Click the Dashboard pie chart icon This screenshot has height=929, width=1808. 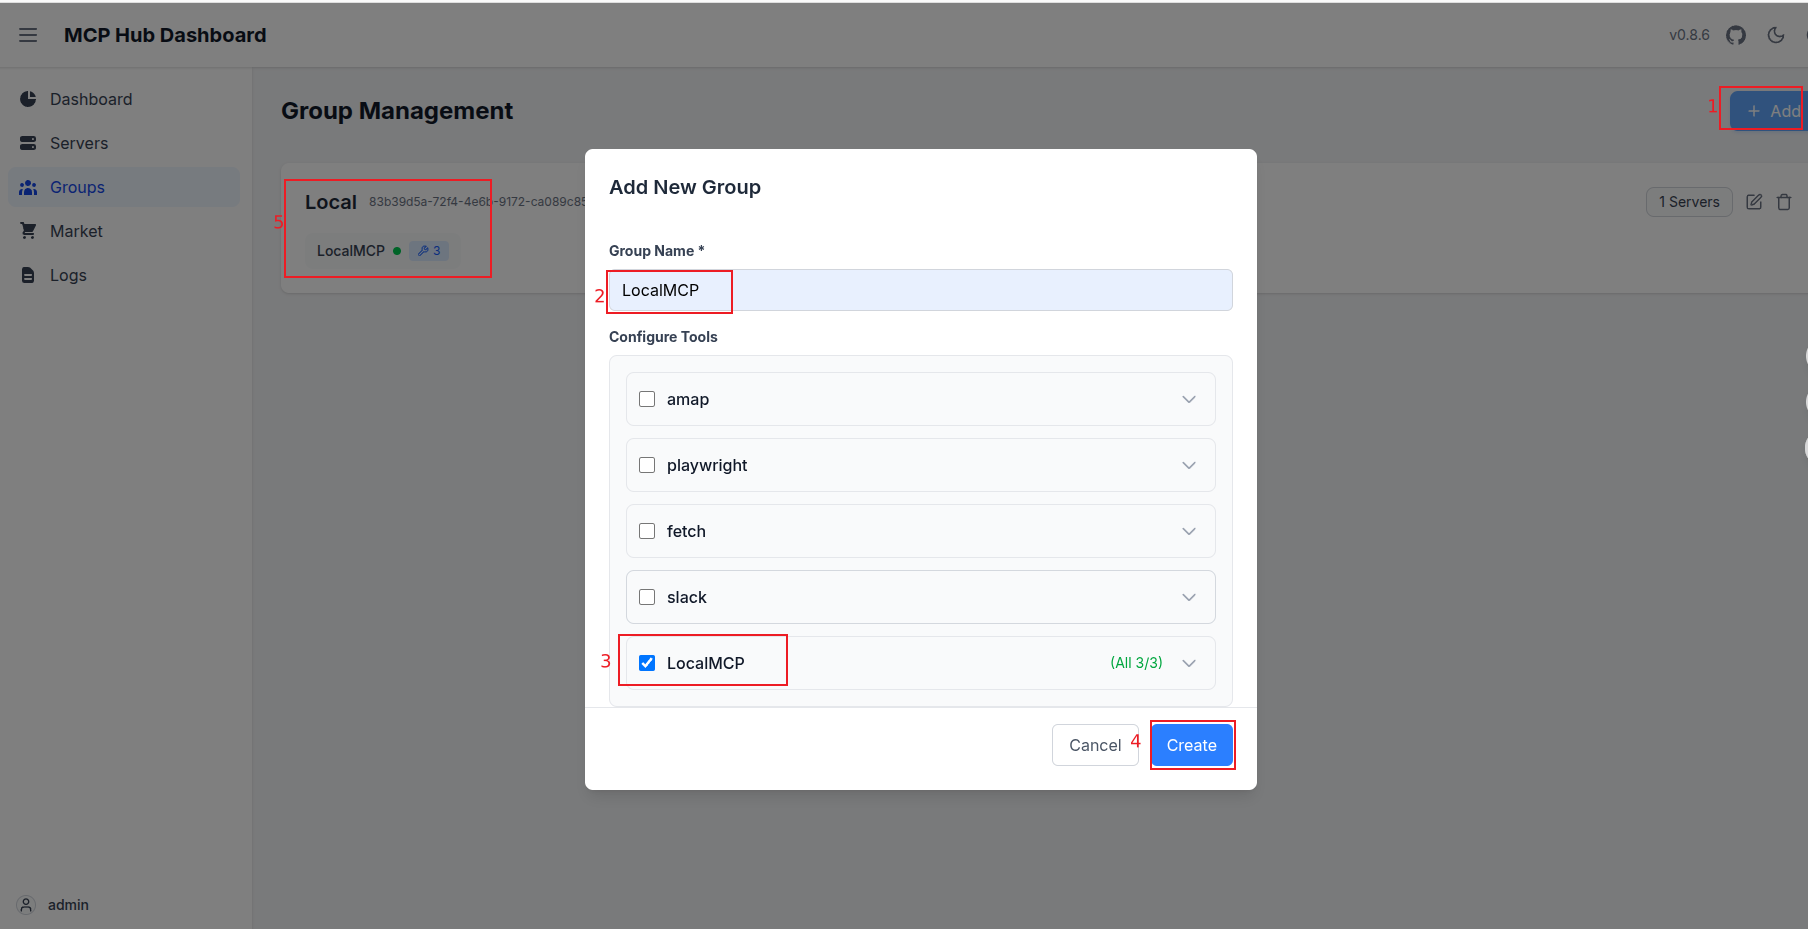tap(28, 99)
